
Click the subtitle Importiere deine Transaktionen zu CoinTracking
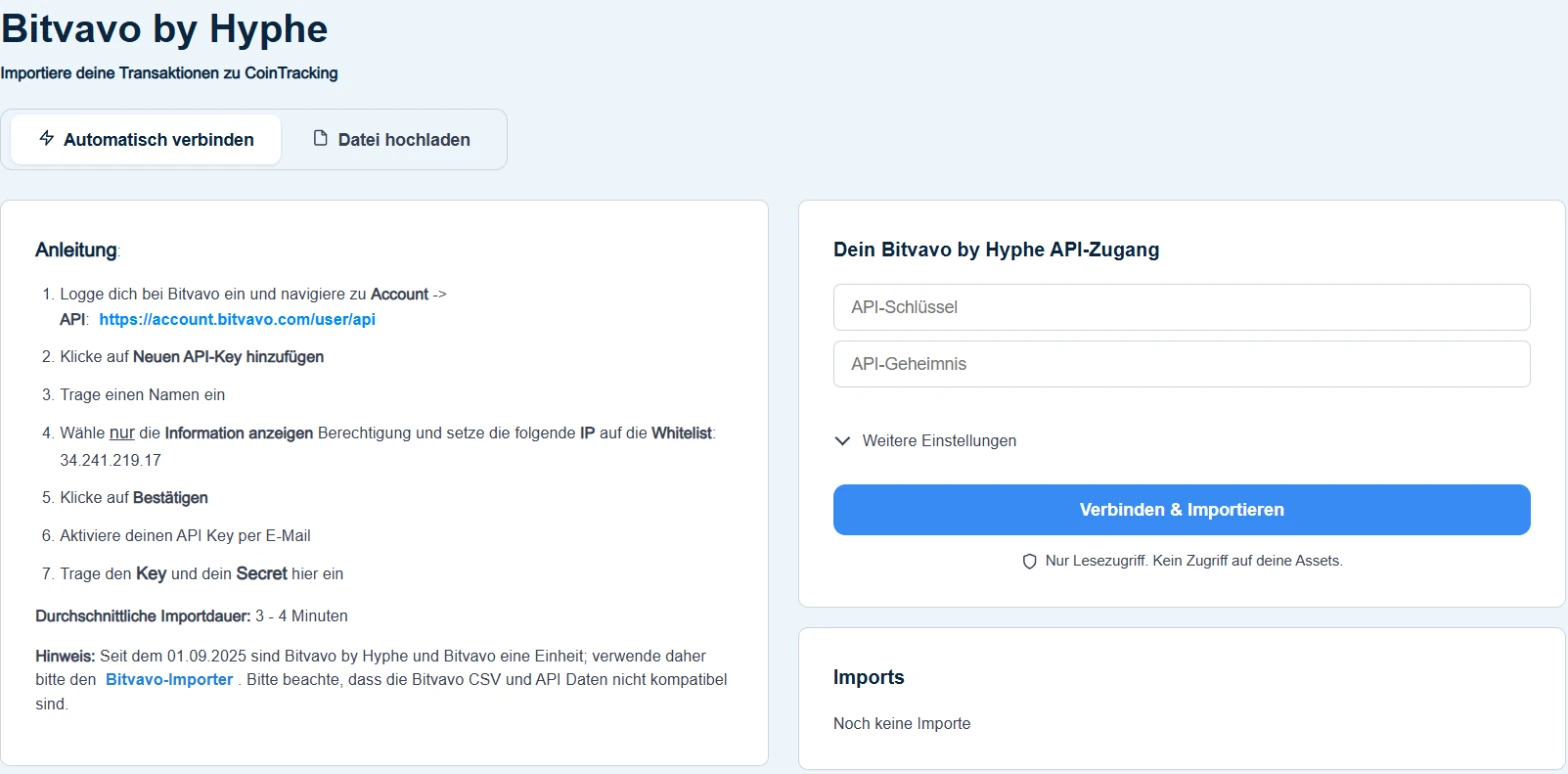[x=169, y=73]
